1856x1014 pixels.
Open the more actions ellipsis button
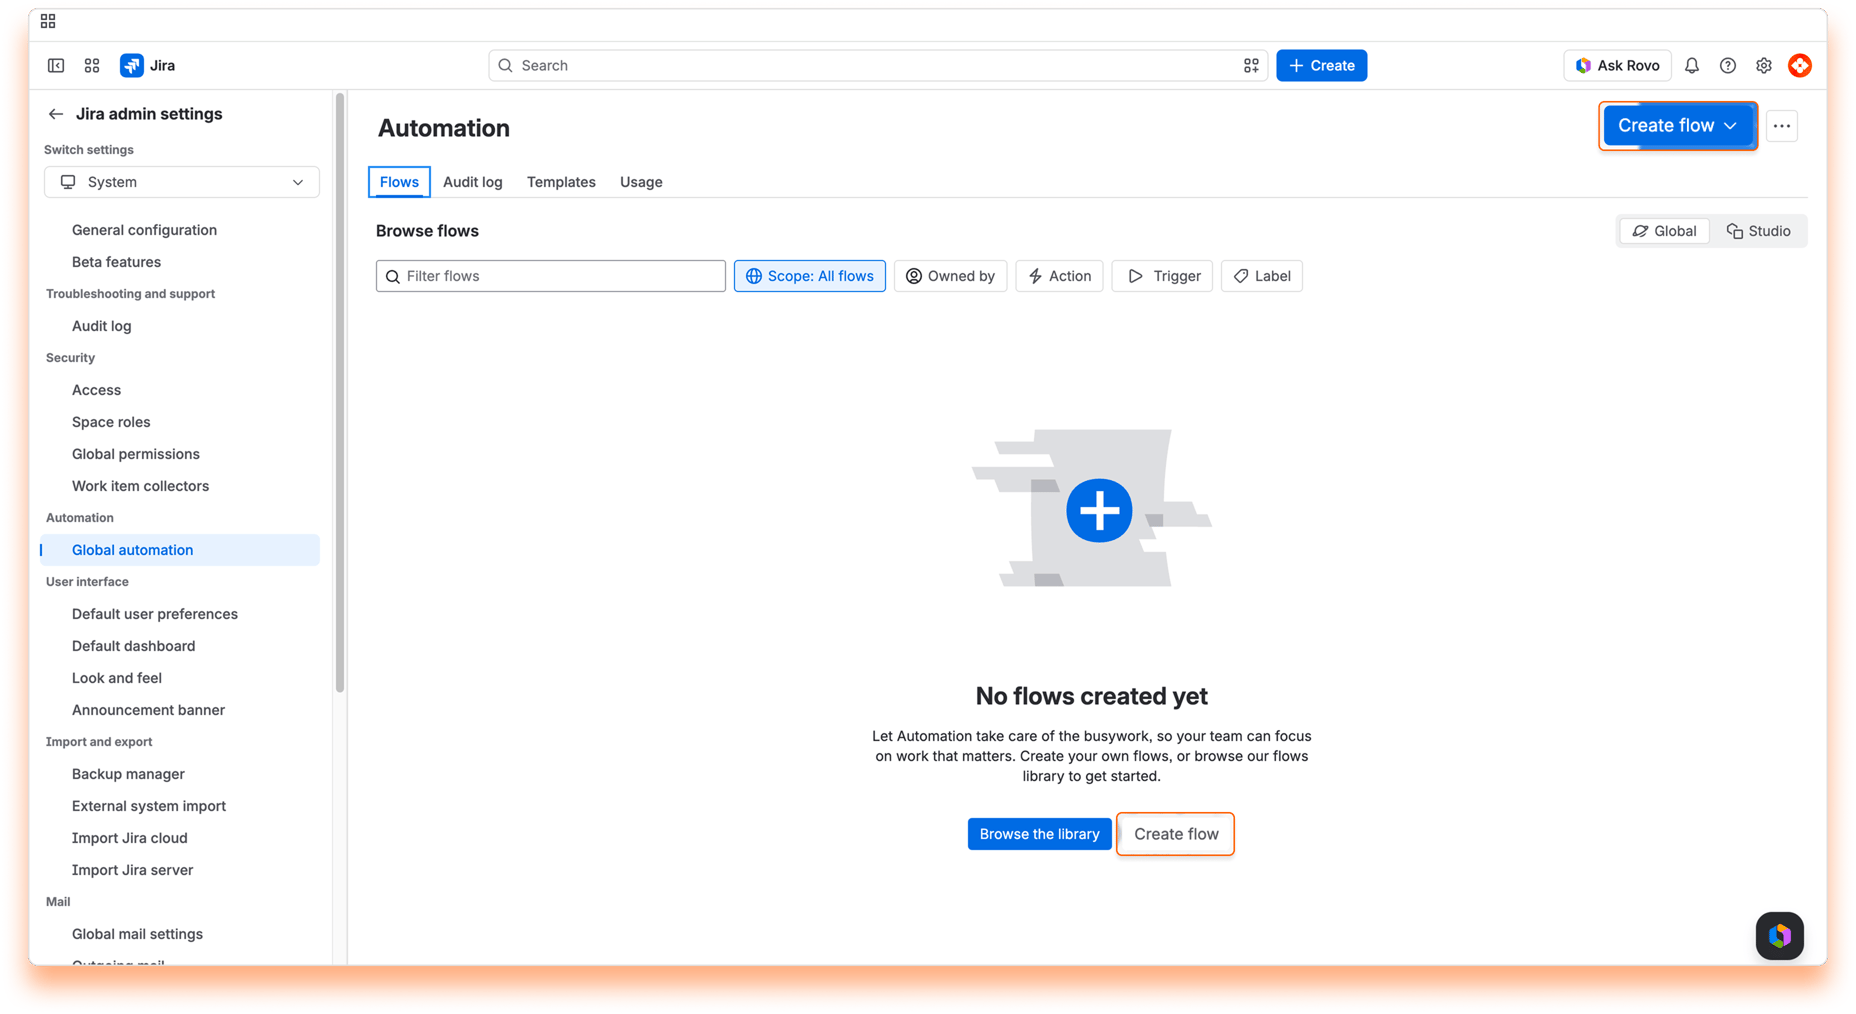pos(1782,126)
